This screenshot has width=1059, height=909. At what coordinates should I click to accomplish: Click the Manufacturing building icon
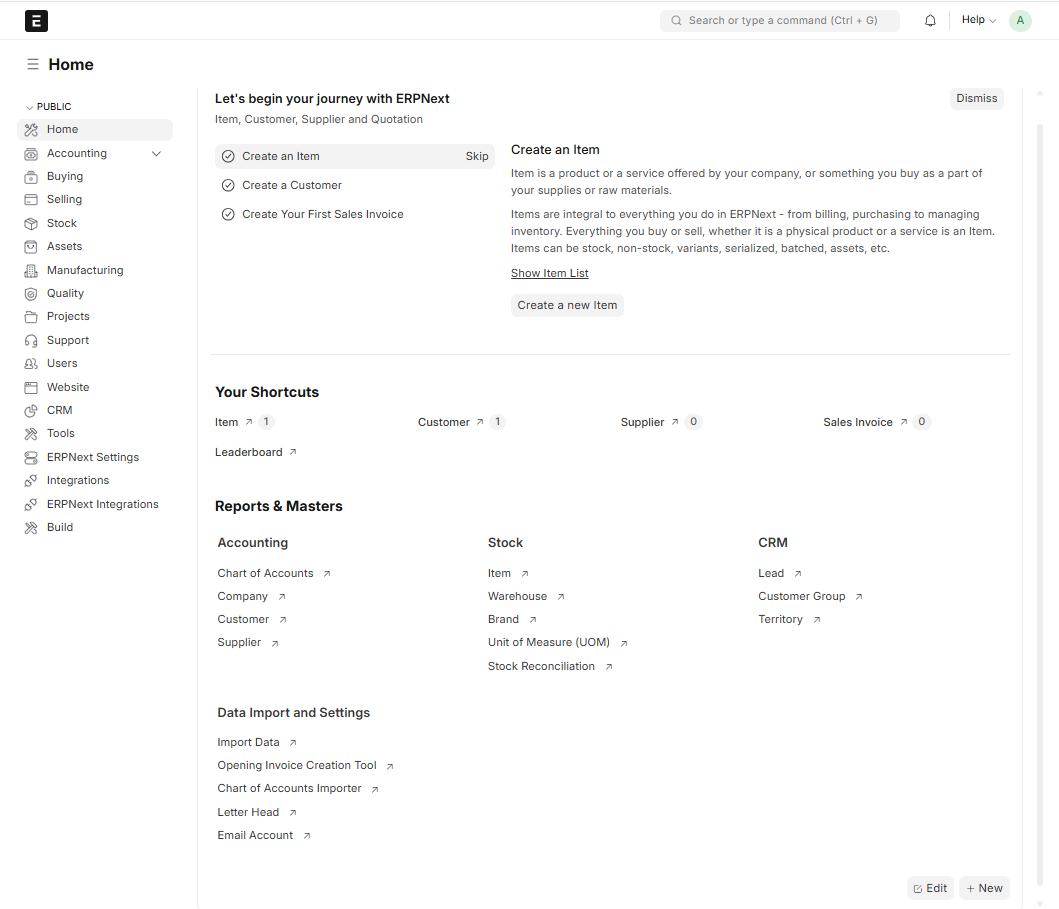click(x=31, y=270)
